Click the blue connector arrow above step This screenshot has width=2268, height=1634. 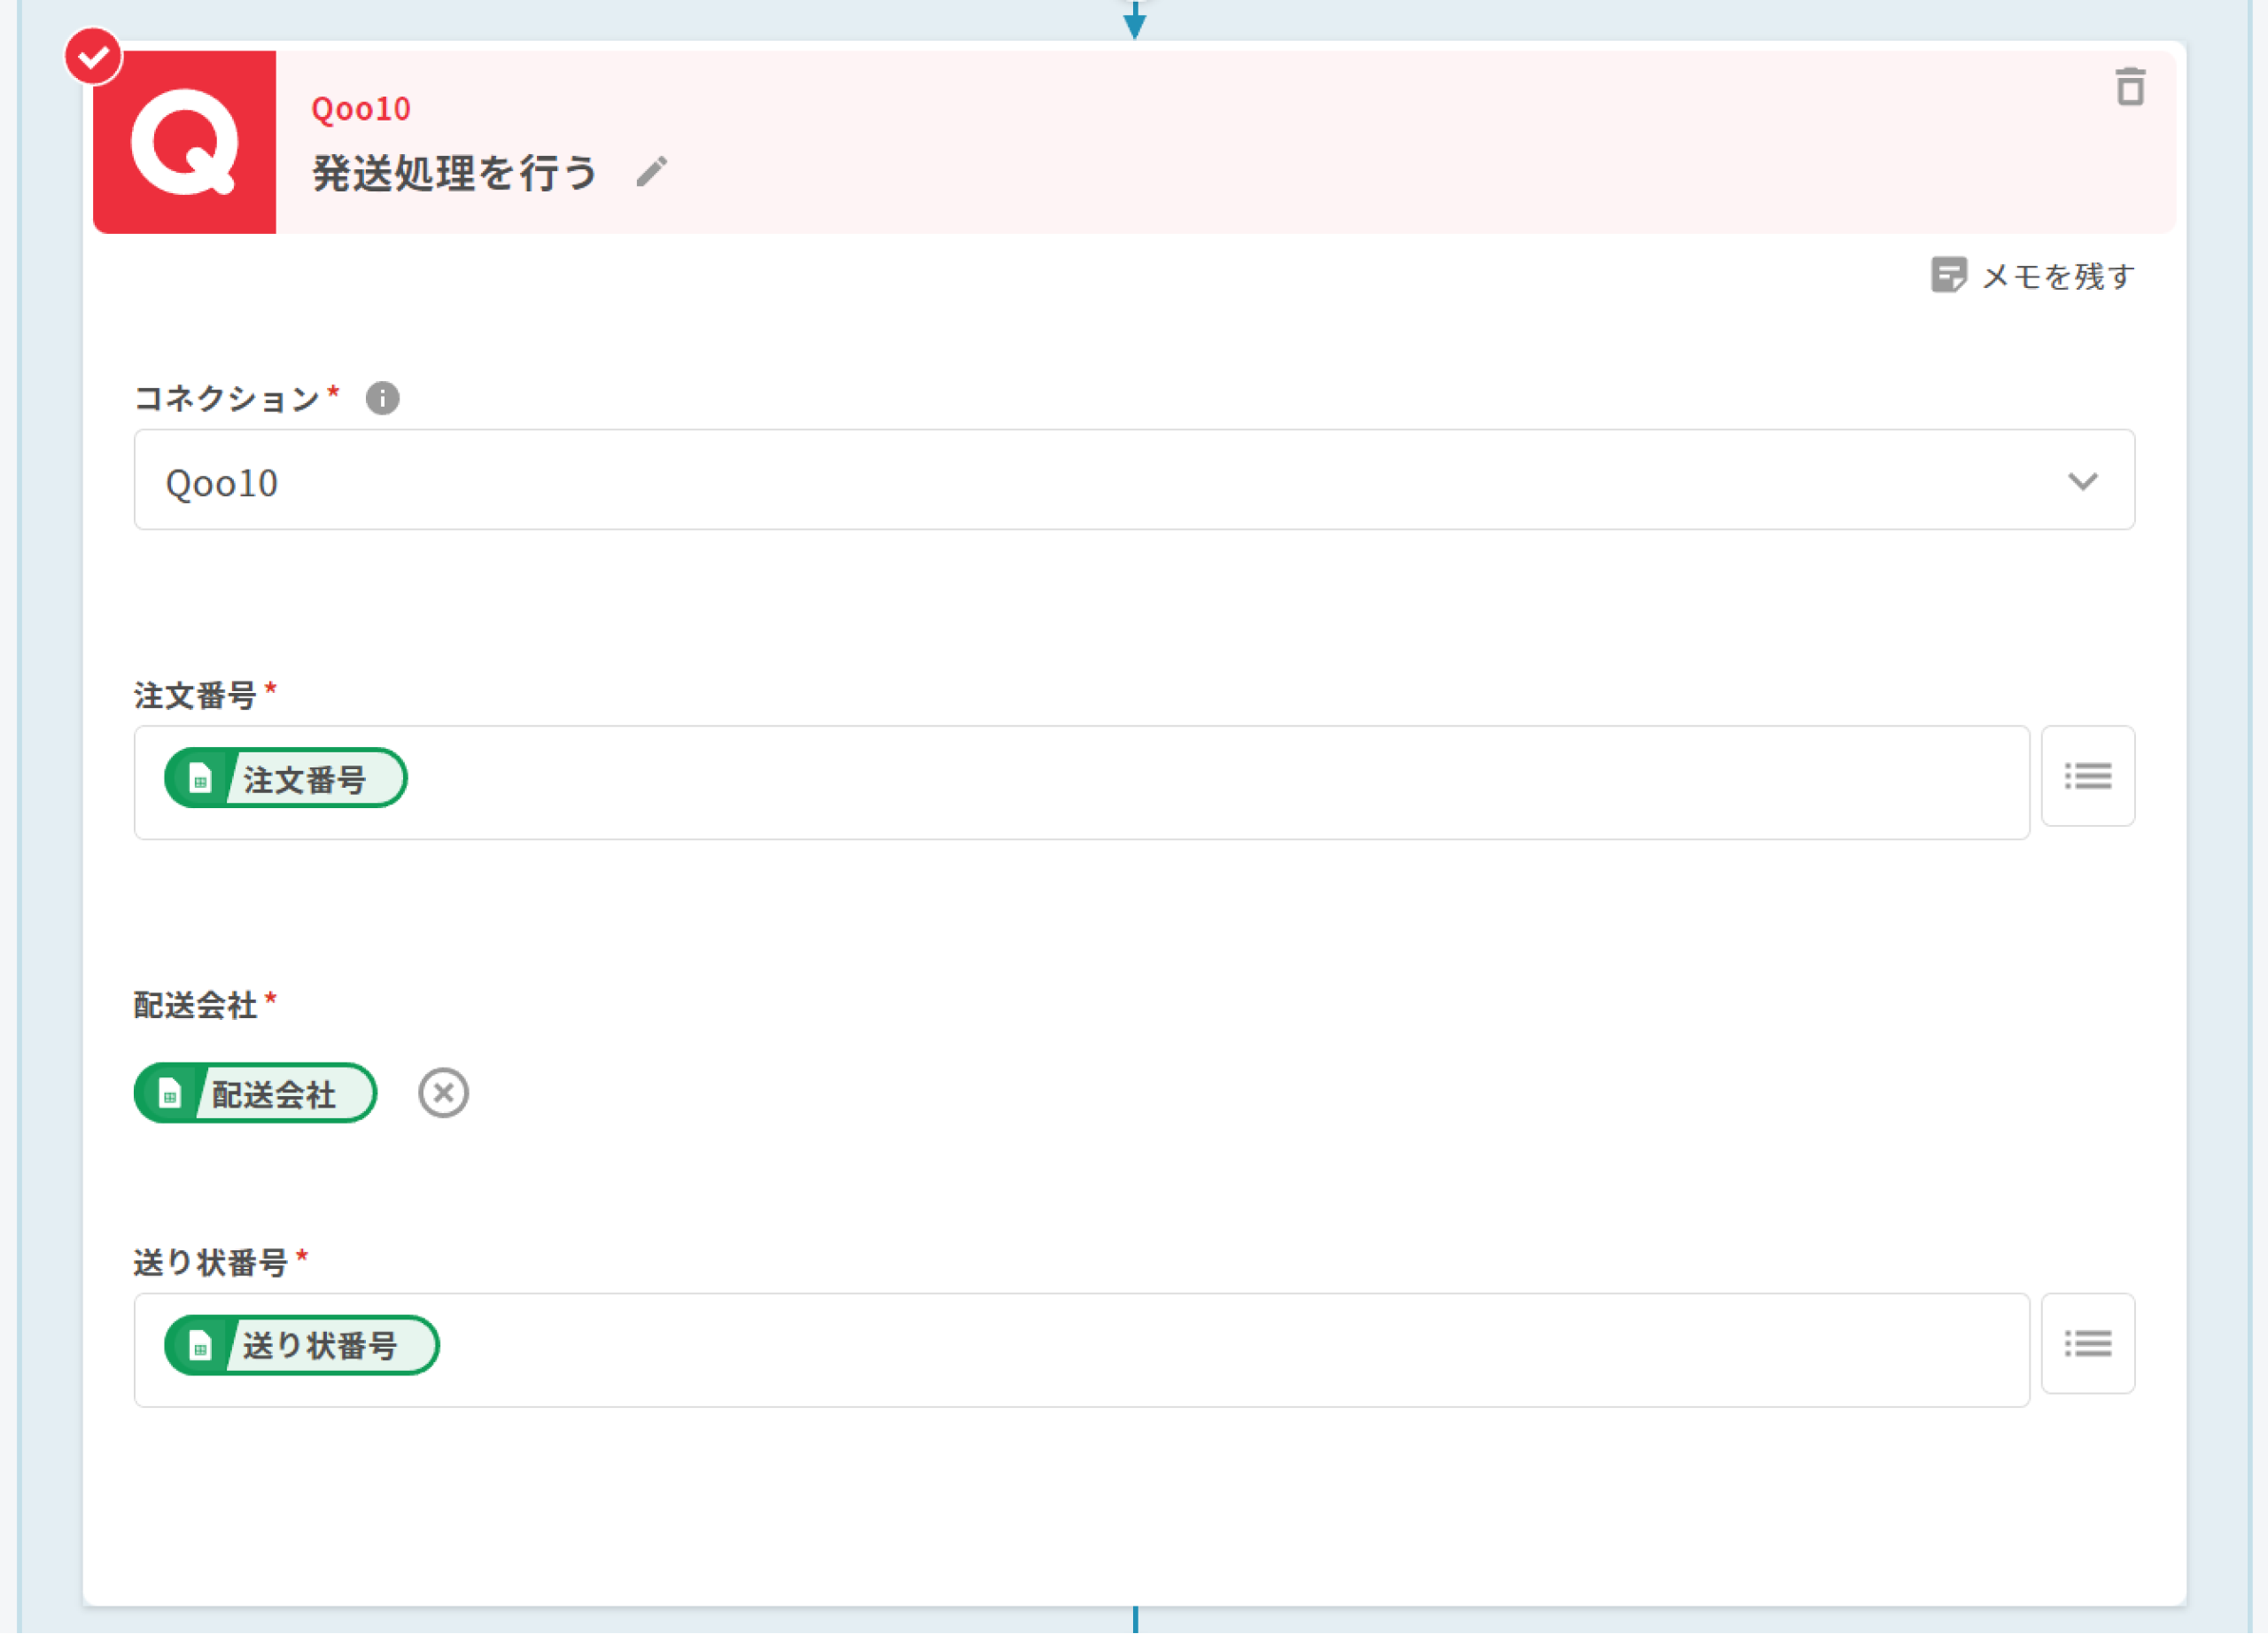click(1134, 21)
